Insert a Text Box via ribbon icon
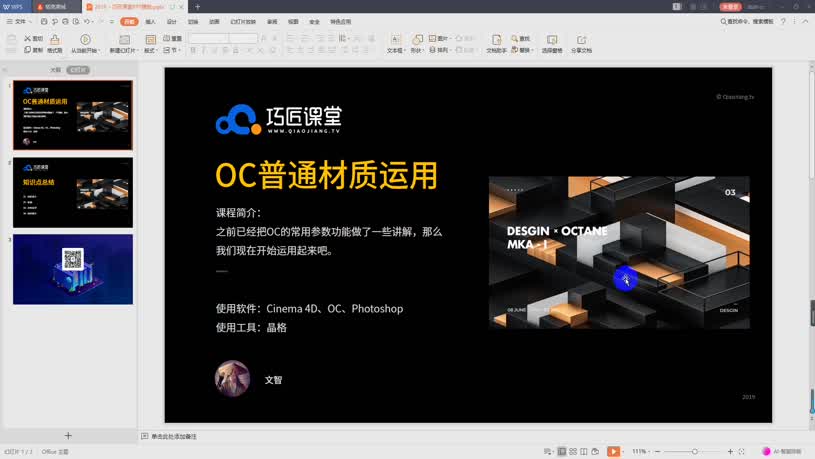Screen dimensions: 815x459 (x=396, y=40)
